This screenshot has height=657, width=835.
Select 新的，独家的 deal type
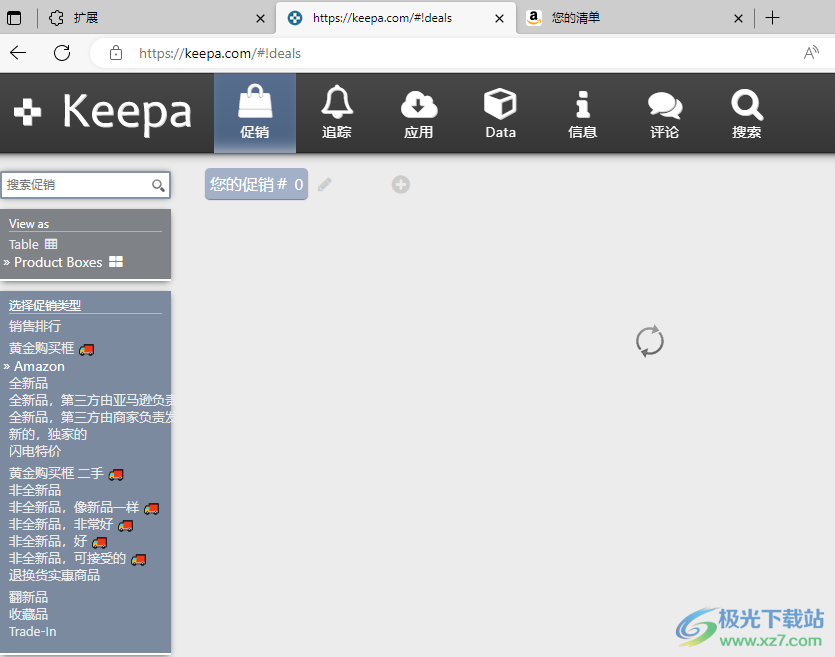pyautogui.click(x=47, y=434)
